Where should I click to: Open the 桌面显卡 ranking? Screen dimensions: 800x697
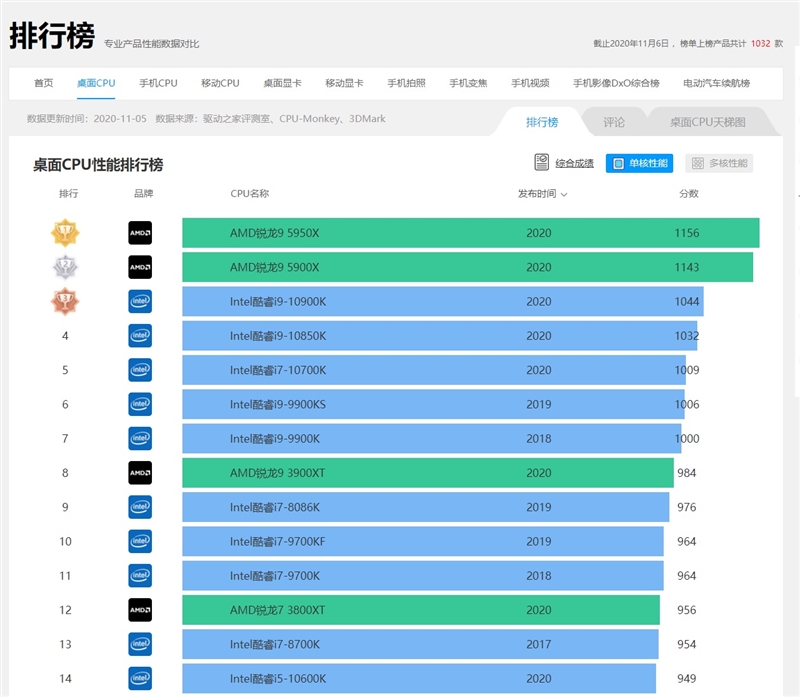[282, 83]
